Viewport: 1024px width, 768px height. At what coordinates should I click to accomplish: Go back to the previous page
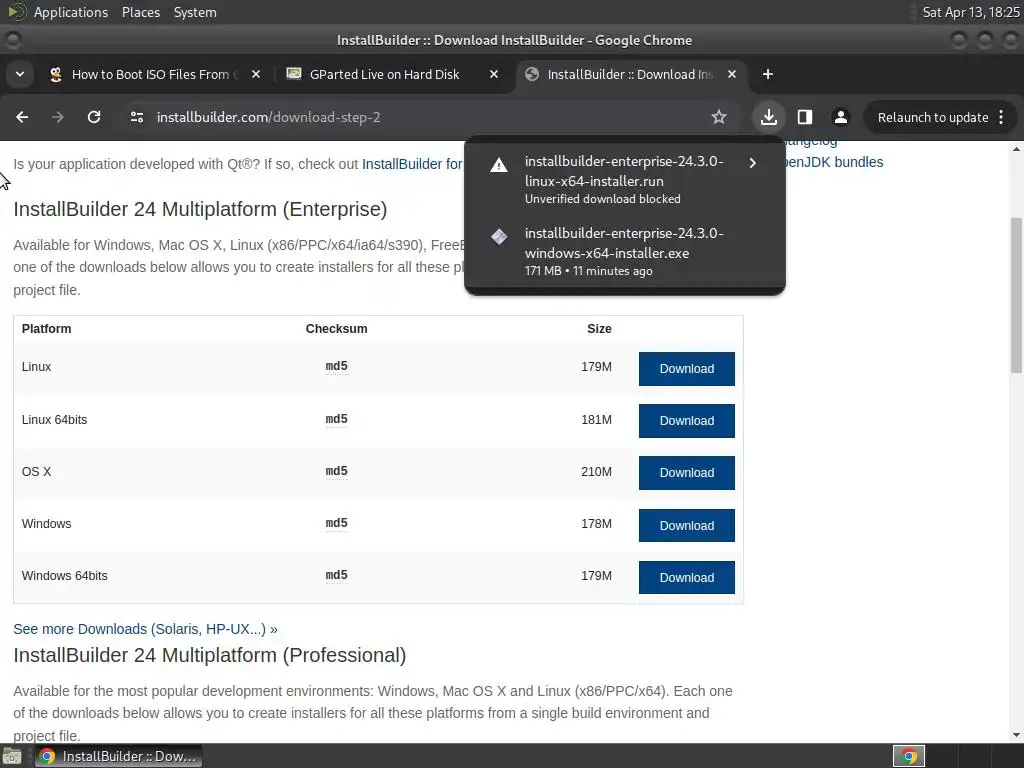22,117
